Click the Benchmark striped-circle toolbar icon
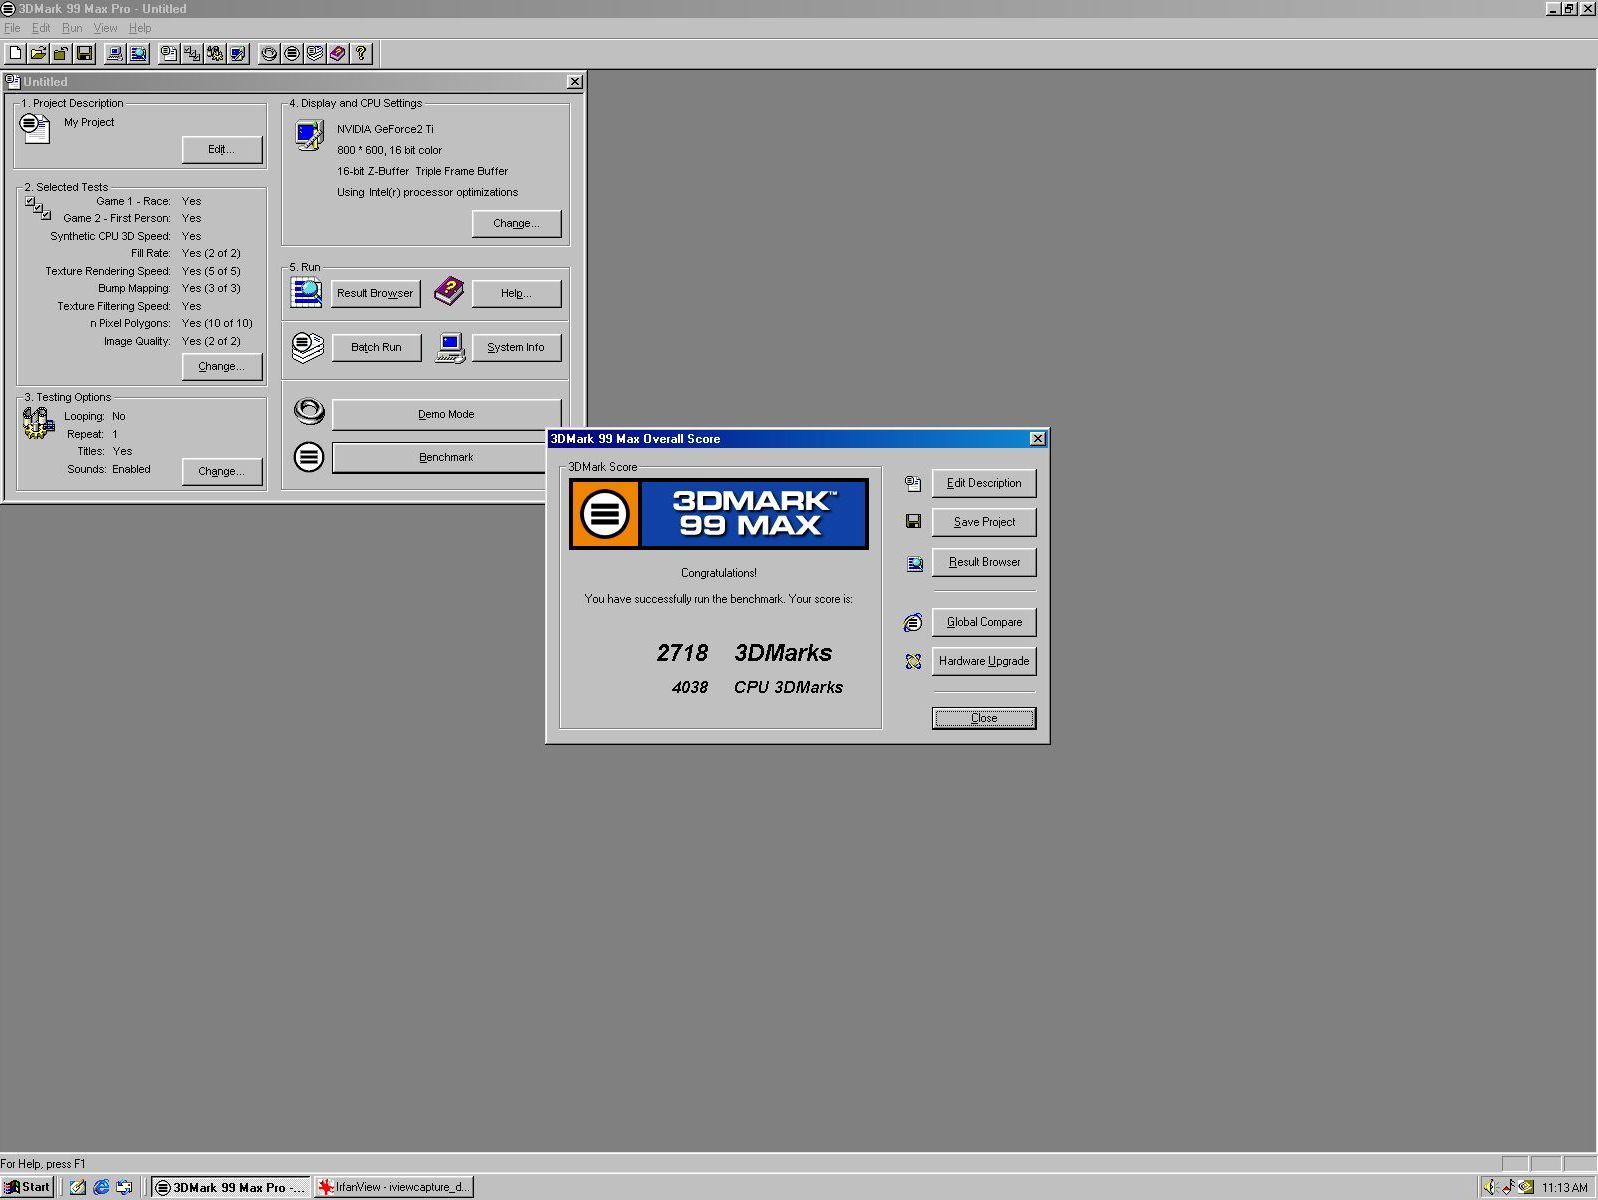Viewport: 1598px width, 1200px height. (292, 53)
